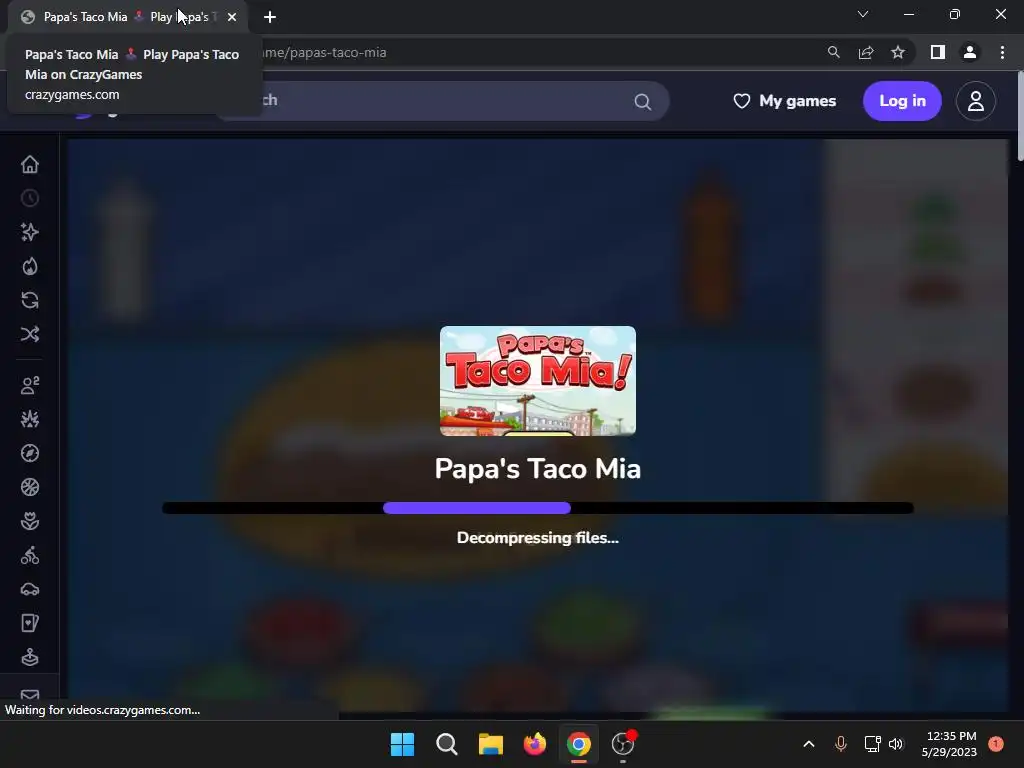Open OBS Studio from taskbar
Screen dimensions: 1024x768
(x=623, y=744)
